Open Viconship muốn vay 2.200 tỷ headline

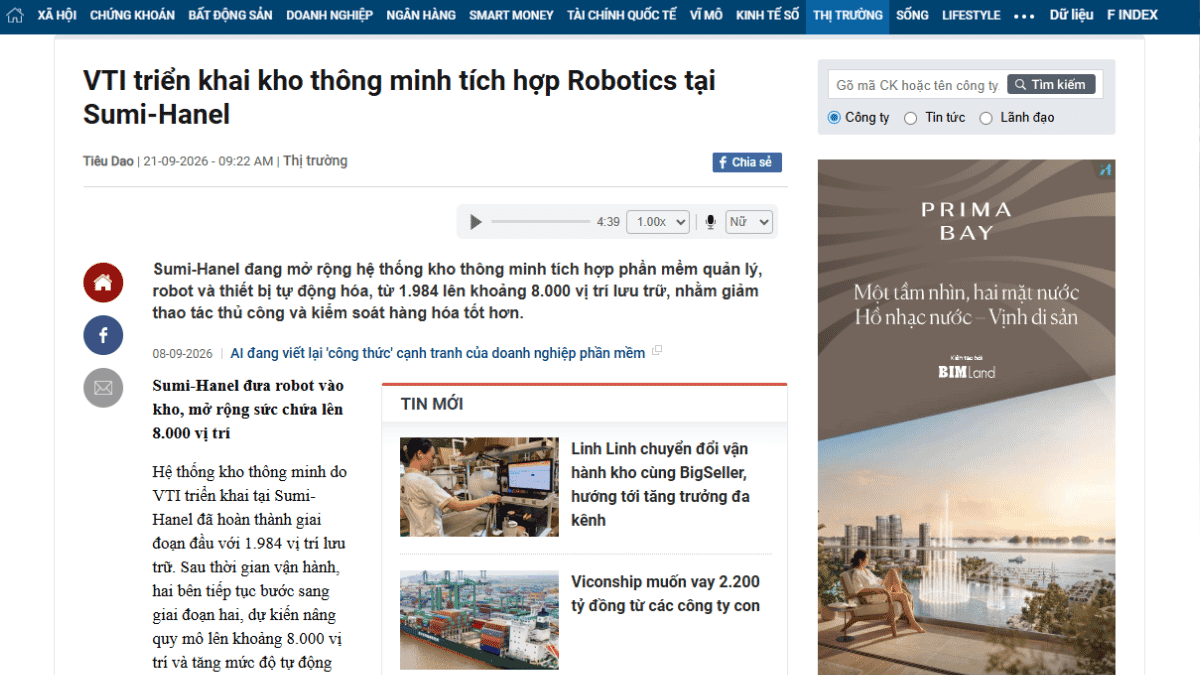click(x=666, y=594)
